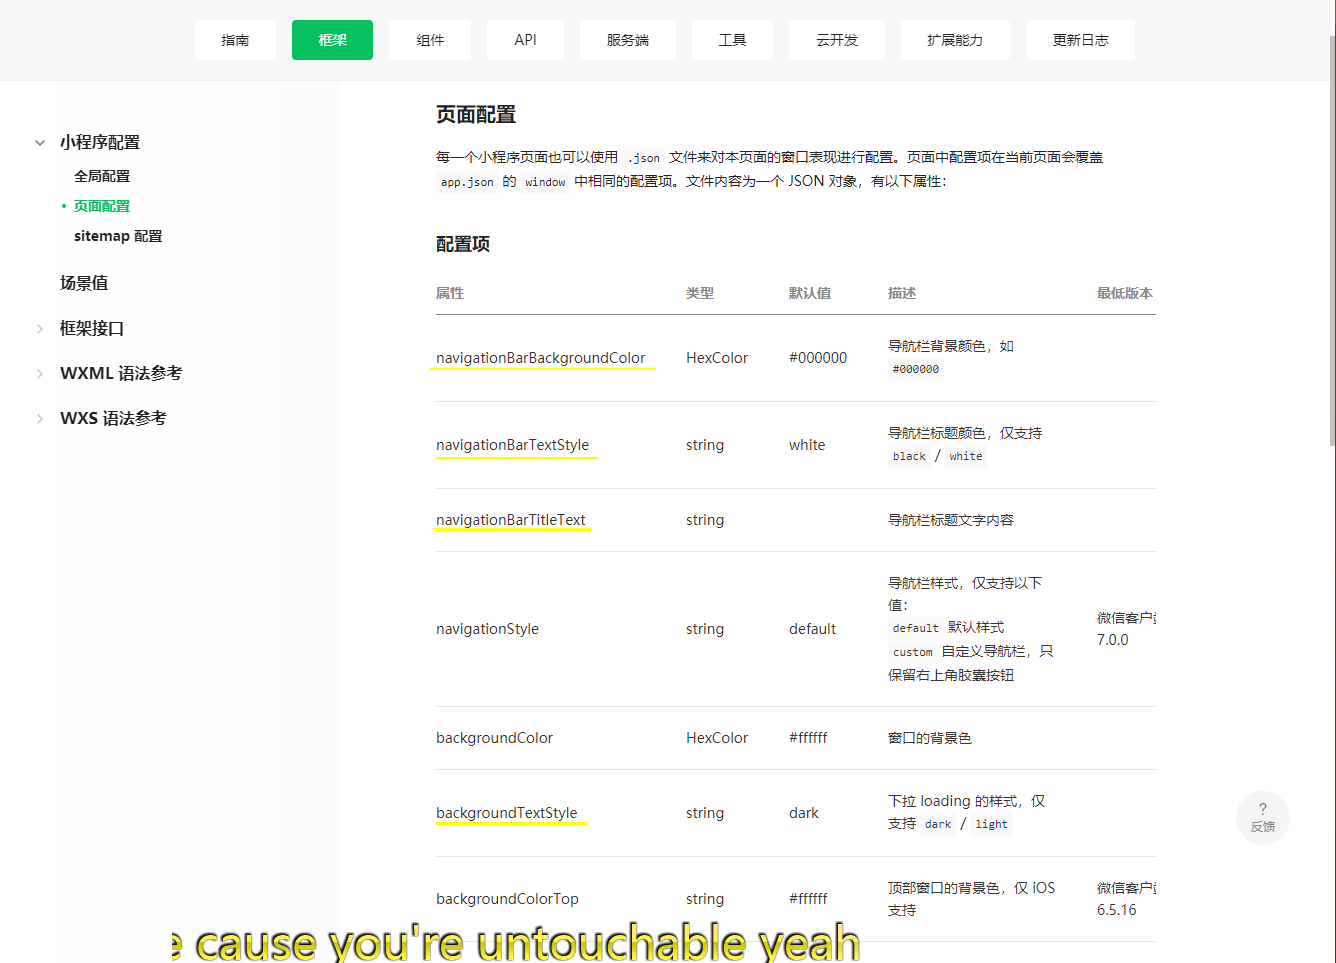
Task: Open the API documentation tab
Action: coord(525,40)
